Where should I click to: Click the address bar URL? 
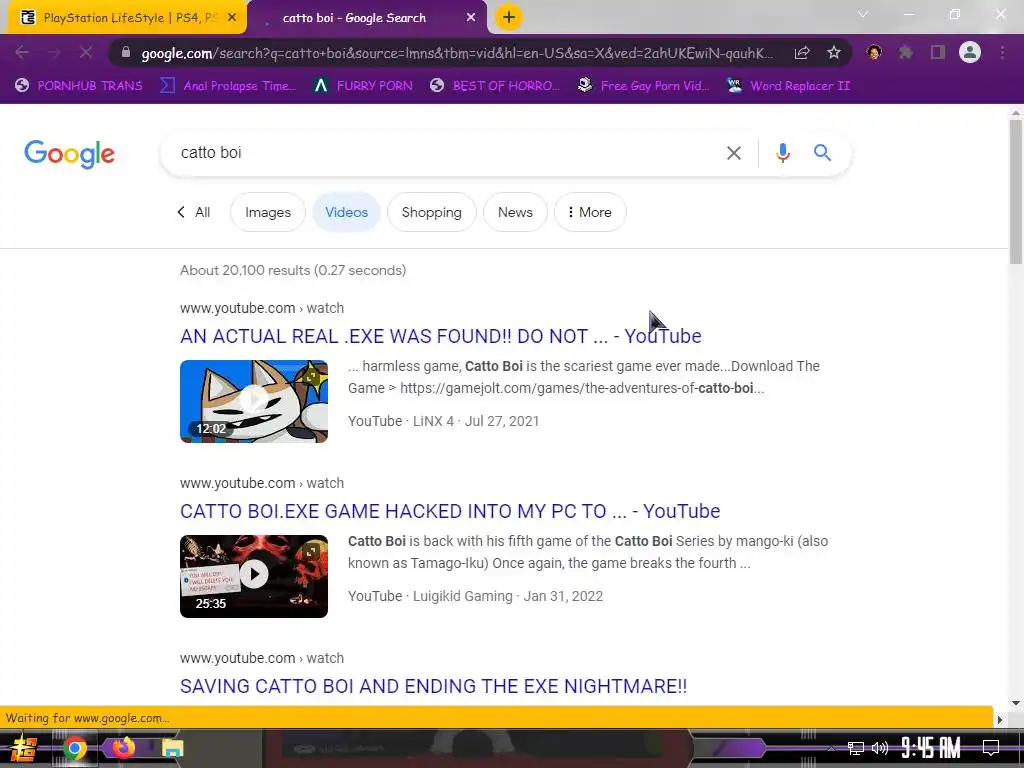(456, 53)
